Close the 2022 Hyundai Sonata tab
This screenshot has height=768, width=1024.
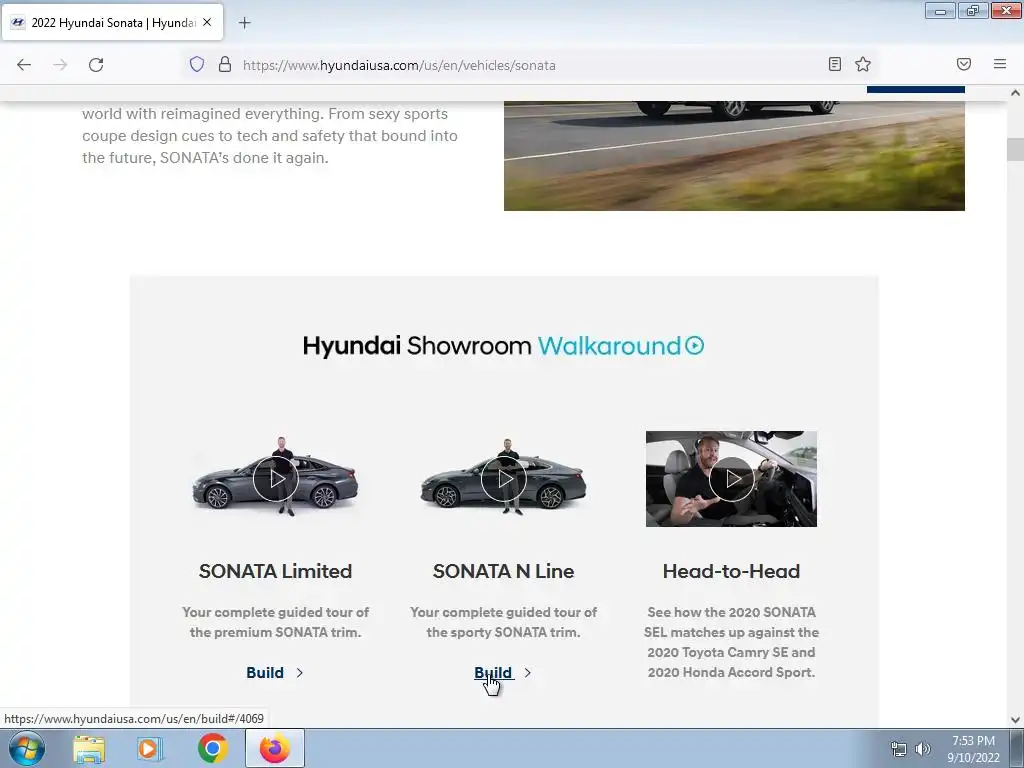[207, 22]
